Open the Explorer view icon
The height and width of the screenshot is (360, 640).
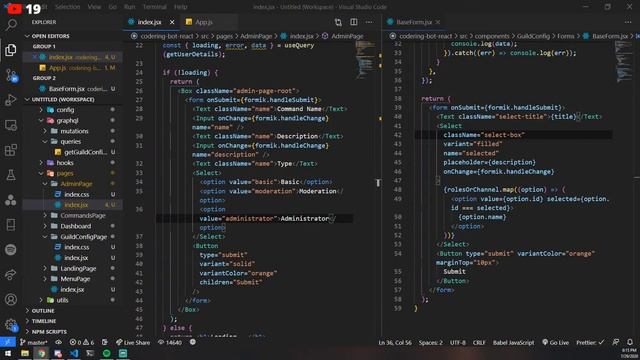click(11, 50)
